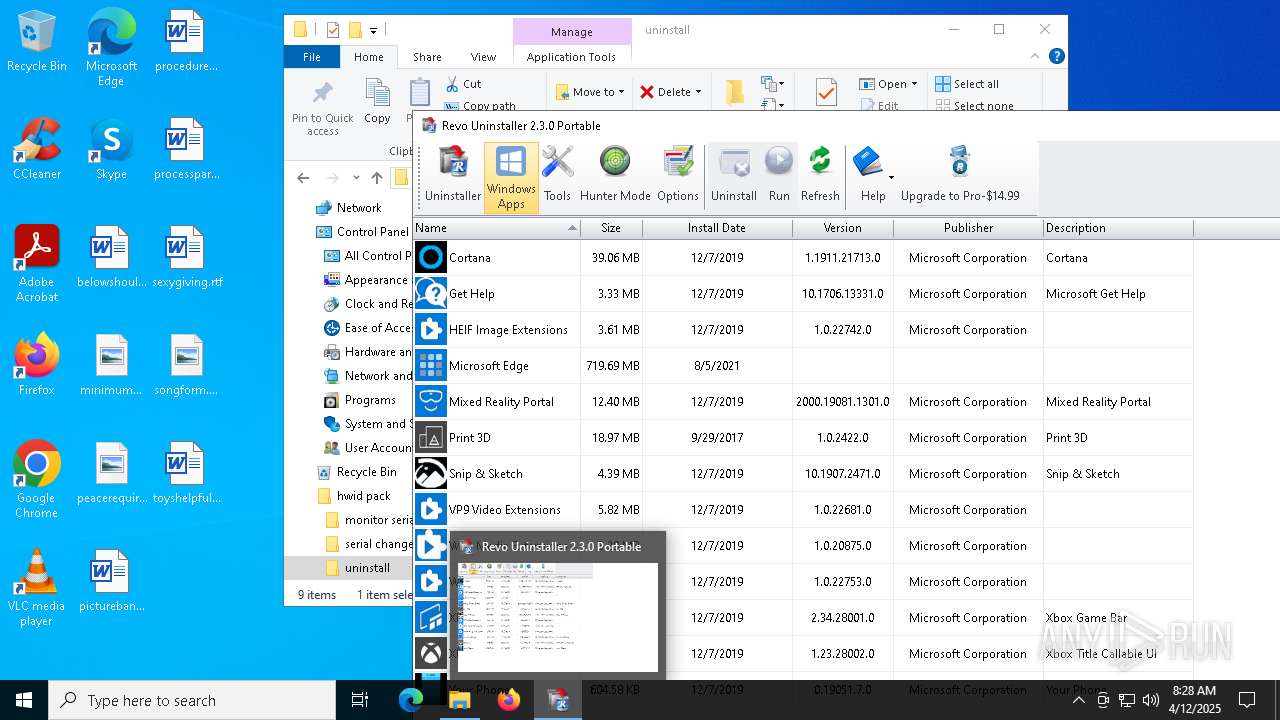Screen dimensions: 1280x720
Task: Open Firefox from the taskbar
Action: [x=509, y=700]
